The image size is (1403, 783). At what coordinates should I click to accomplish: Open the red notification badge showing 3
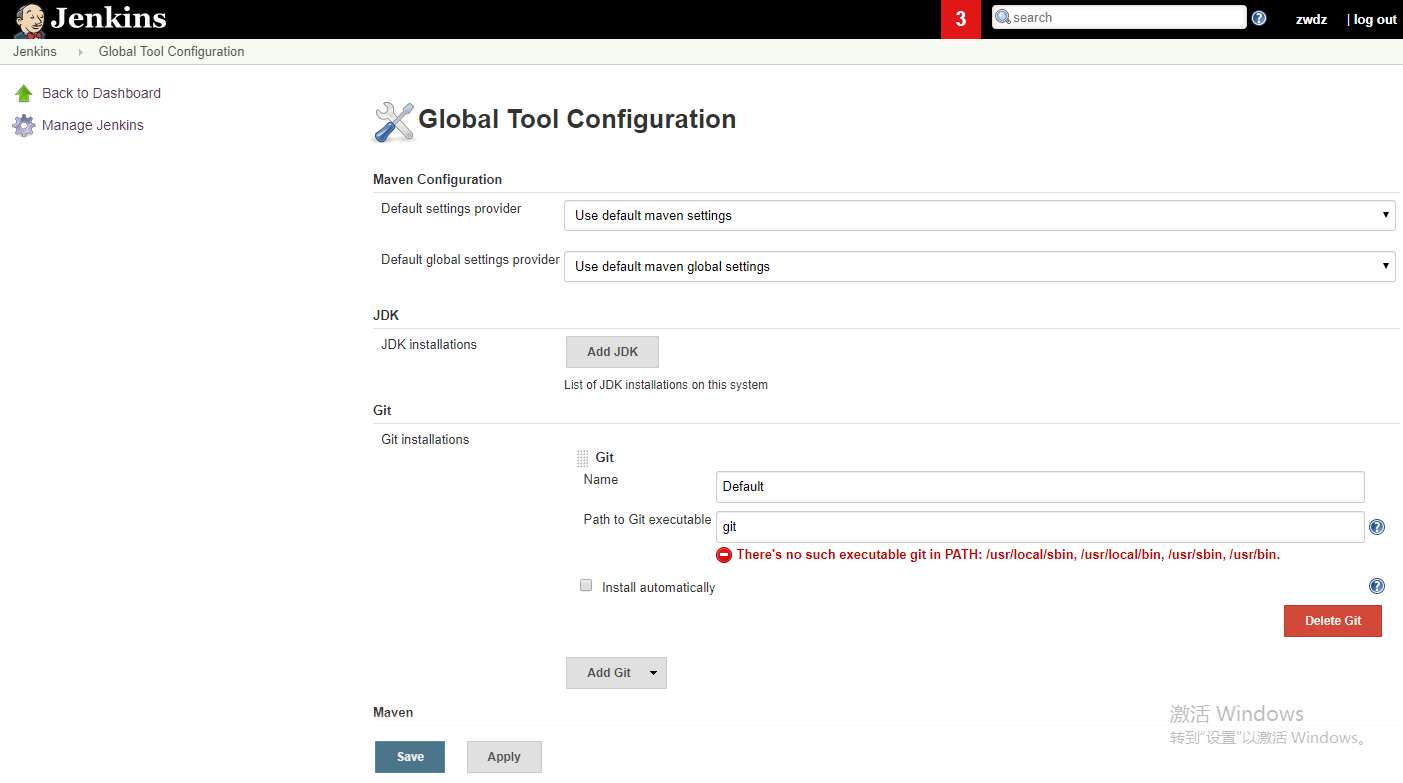tap(961, 19)
